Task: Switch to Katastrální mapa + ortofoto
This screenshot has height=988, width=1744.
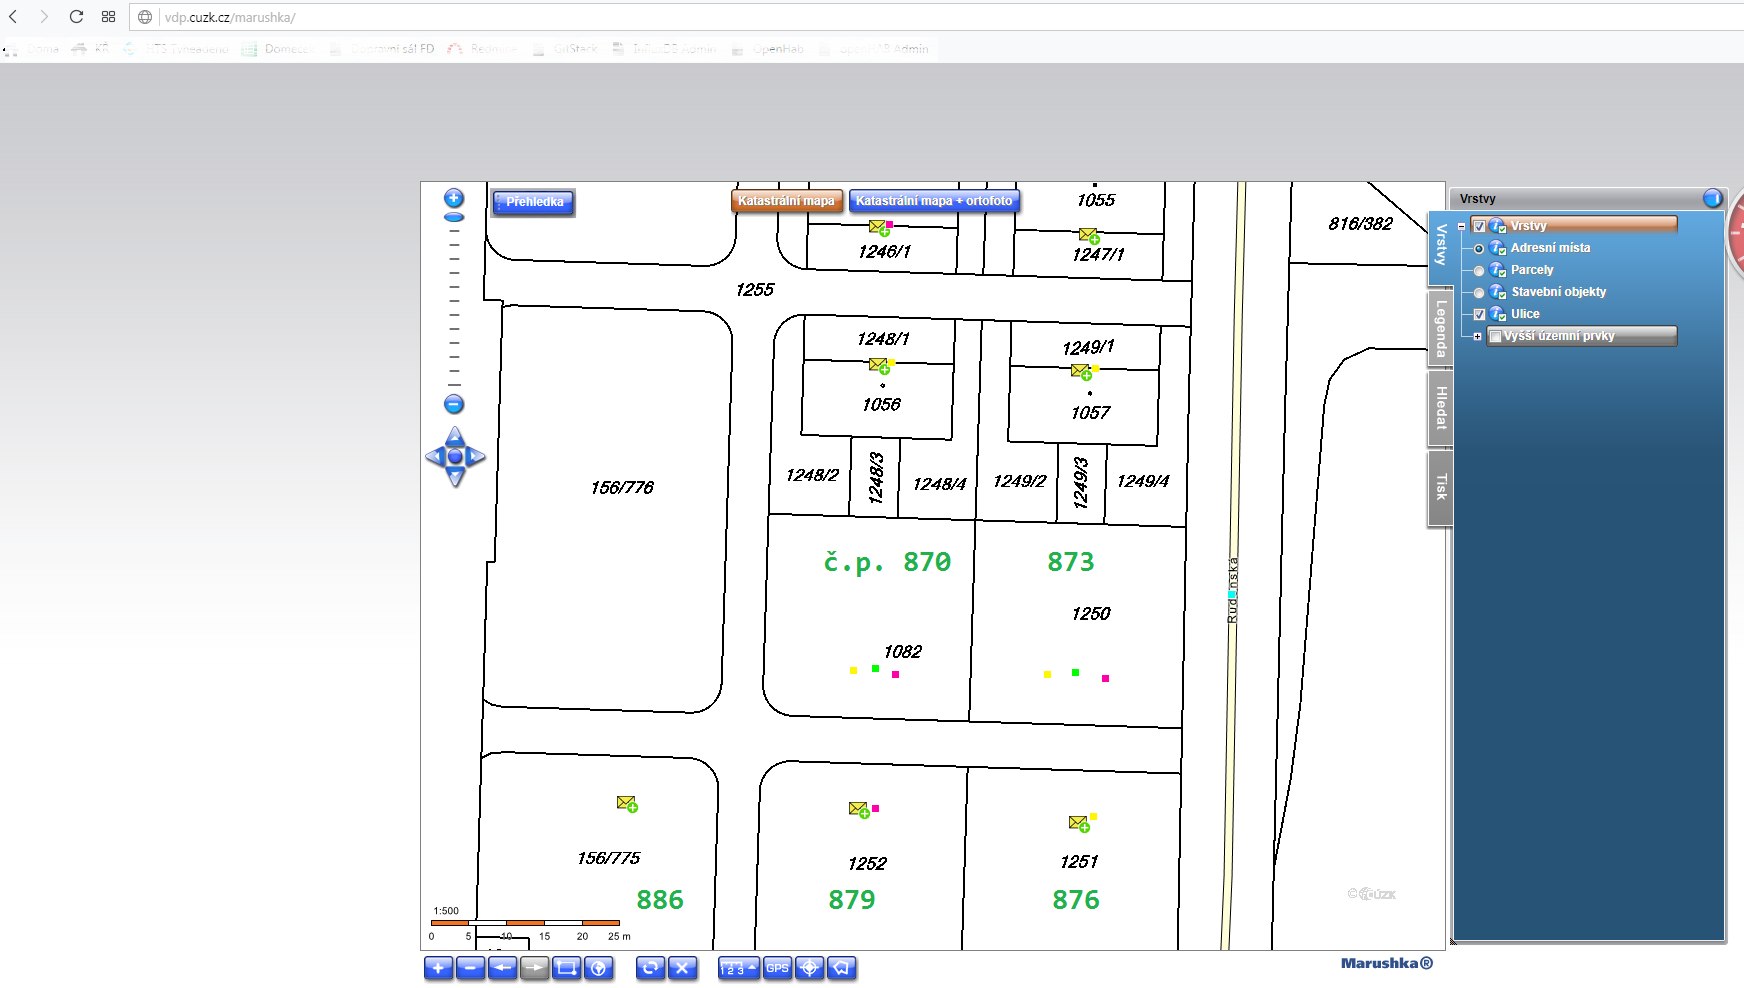Action: [x=934, y=201]
